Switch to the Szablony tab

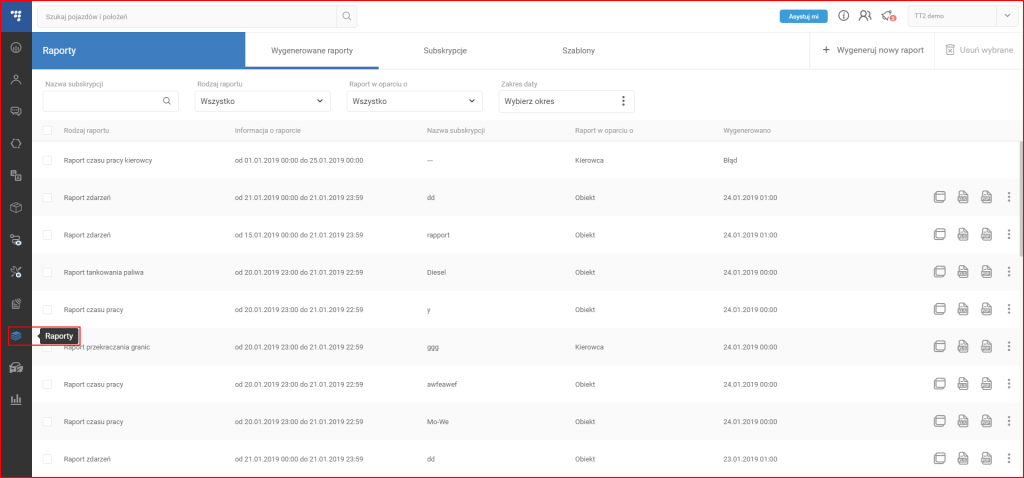pyautogui.click(x=579, y=50)
